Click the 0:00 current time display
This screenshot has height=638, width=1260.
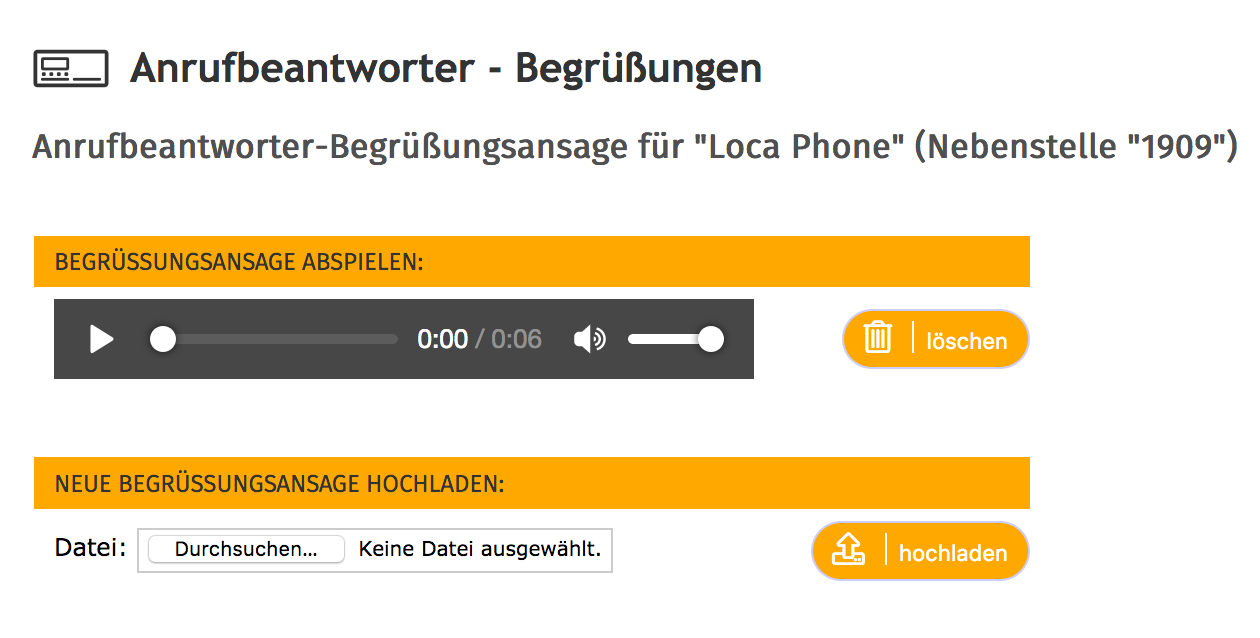point(442,340)
